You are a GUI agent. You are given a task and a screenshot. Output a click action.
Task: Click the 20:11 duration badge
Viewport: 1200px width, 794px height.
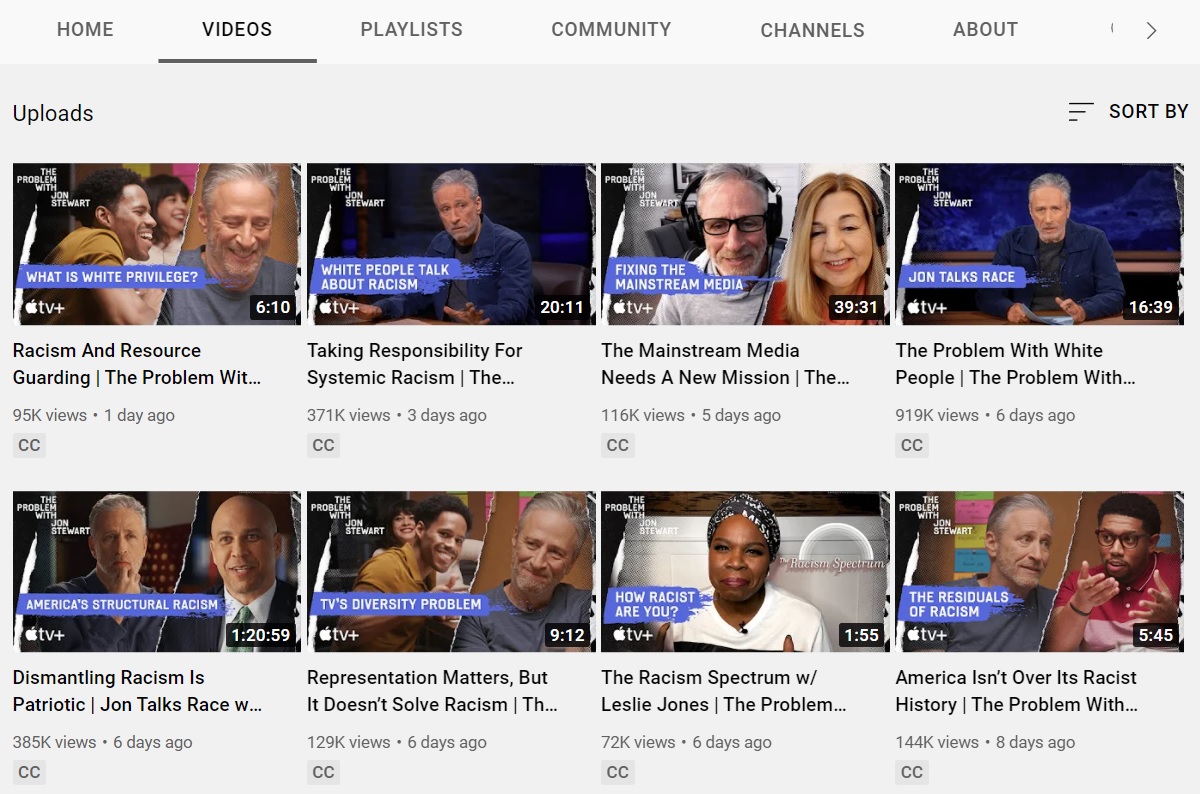coord(562,307)
